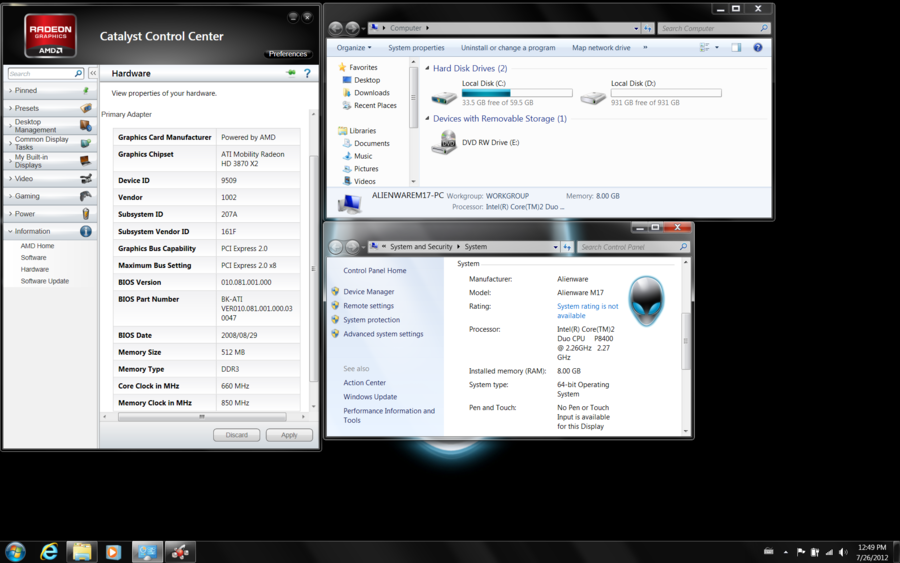Expand the Video category
The width and height of the screenshot is (900, 563).
10,178
